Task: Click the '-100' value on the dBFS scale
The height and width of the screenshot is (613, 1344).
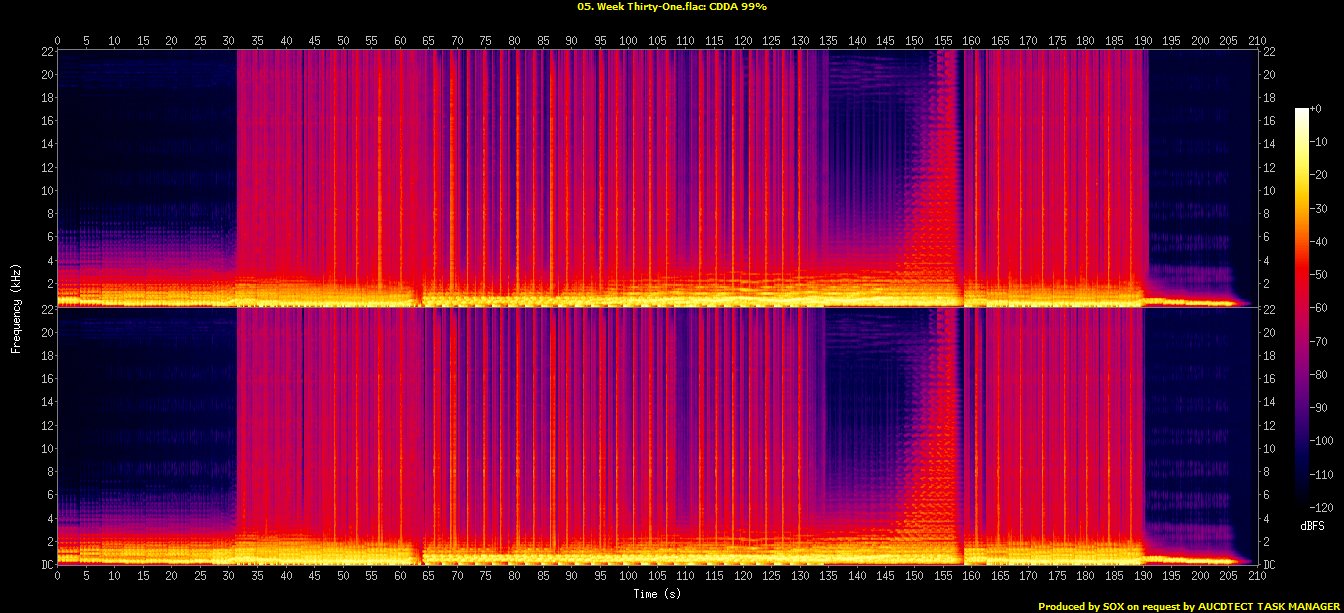Action: pos(1322,440)
